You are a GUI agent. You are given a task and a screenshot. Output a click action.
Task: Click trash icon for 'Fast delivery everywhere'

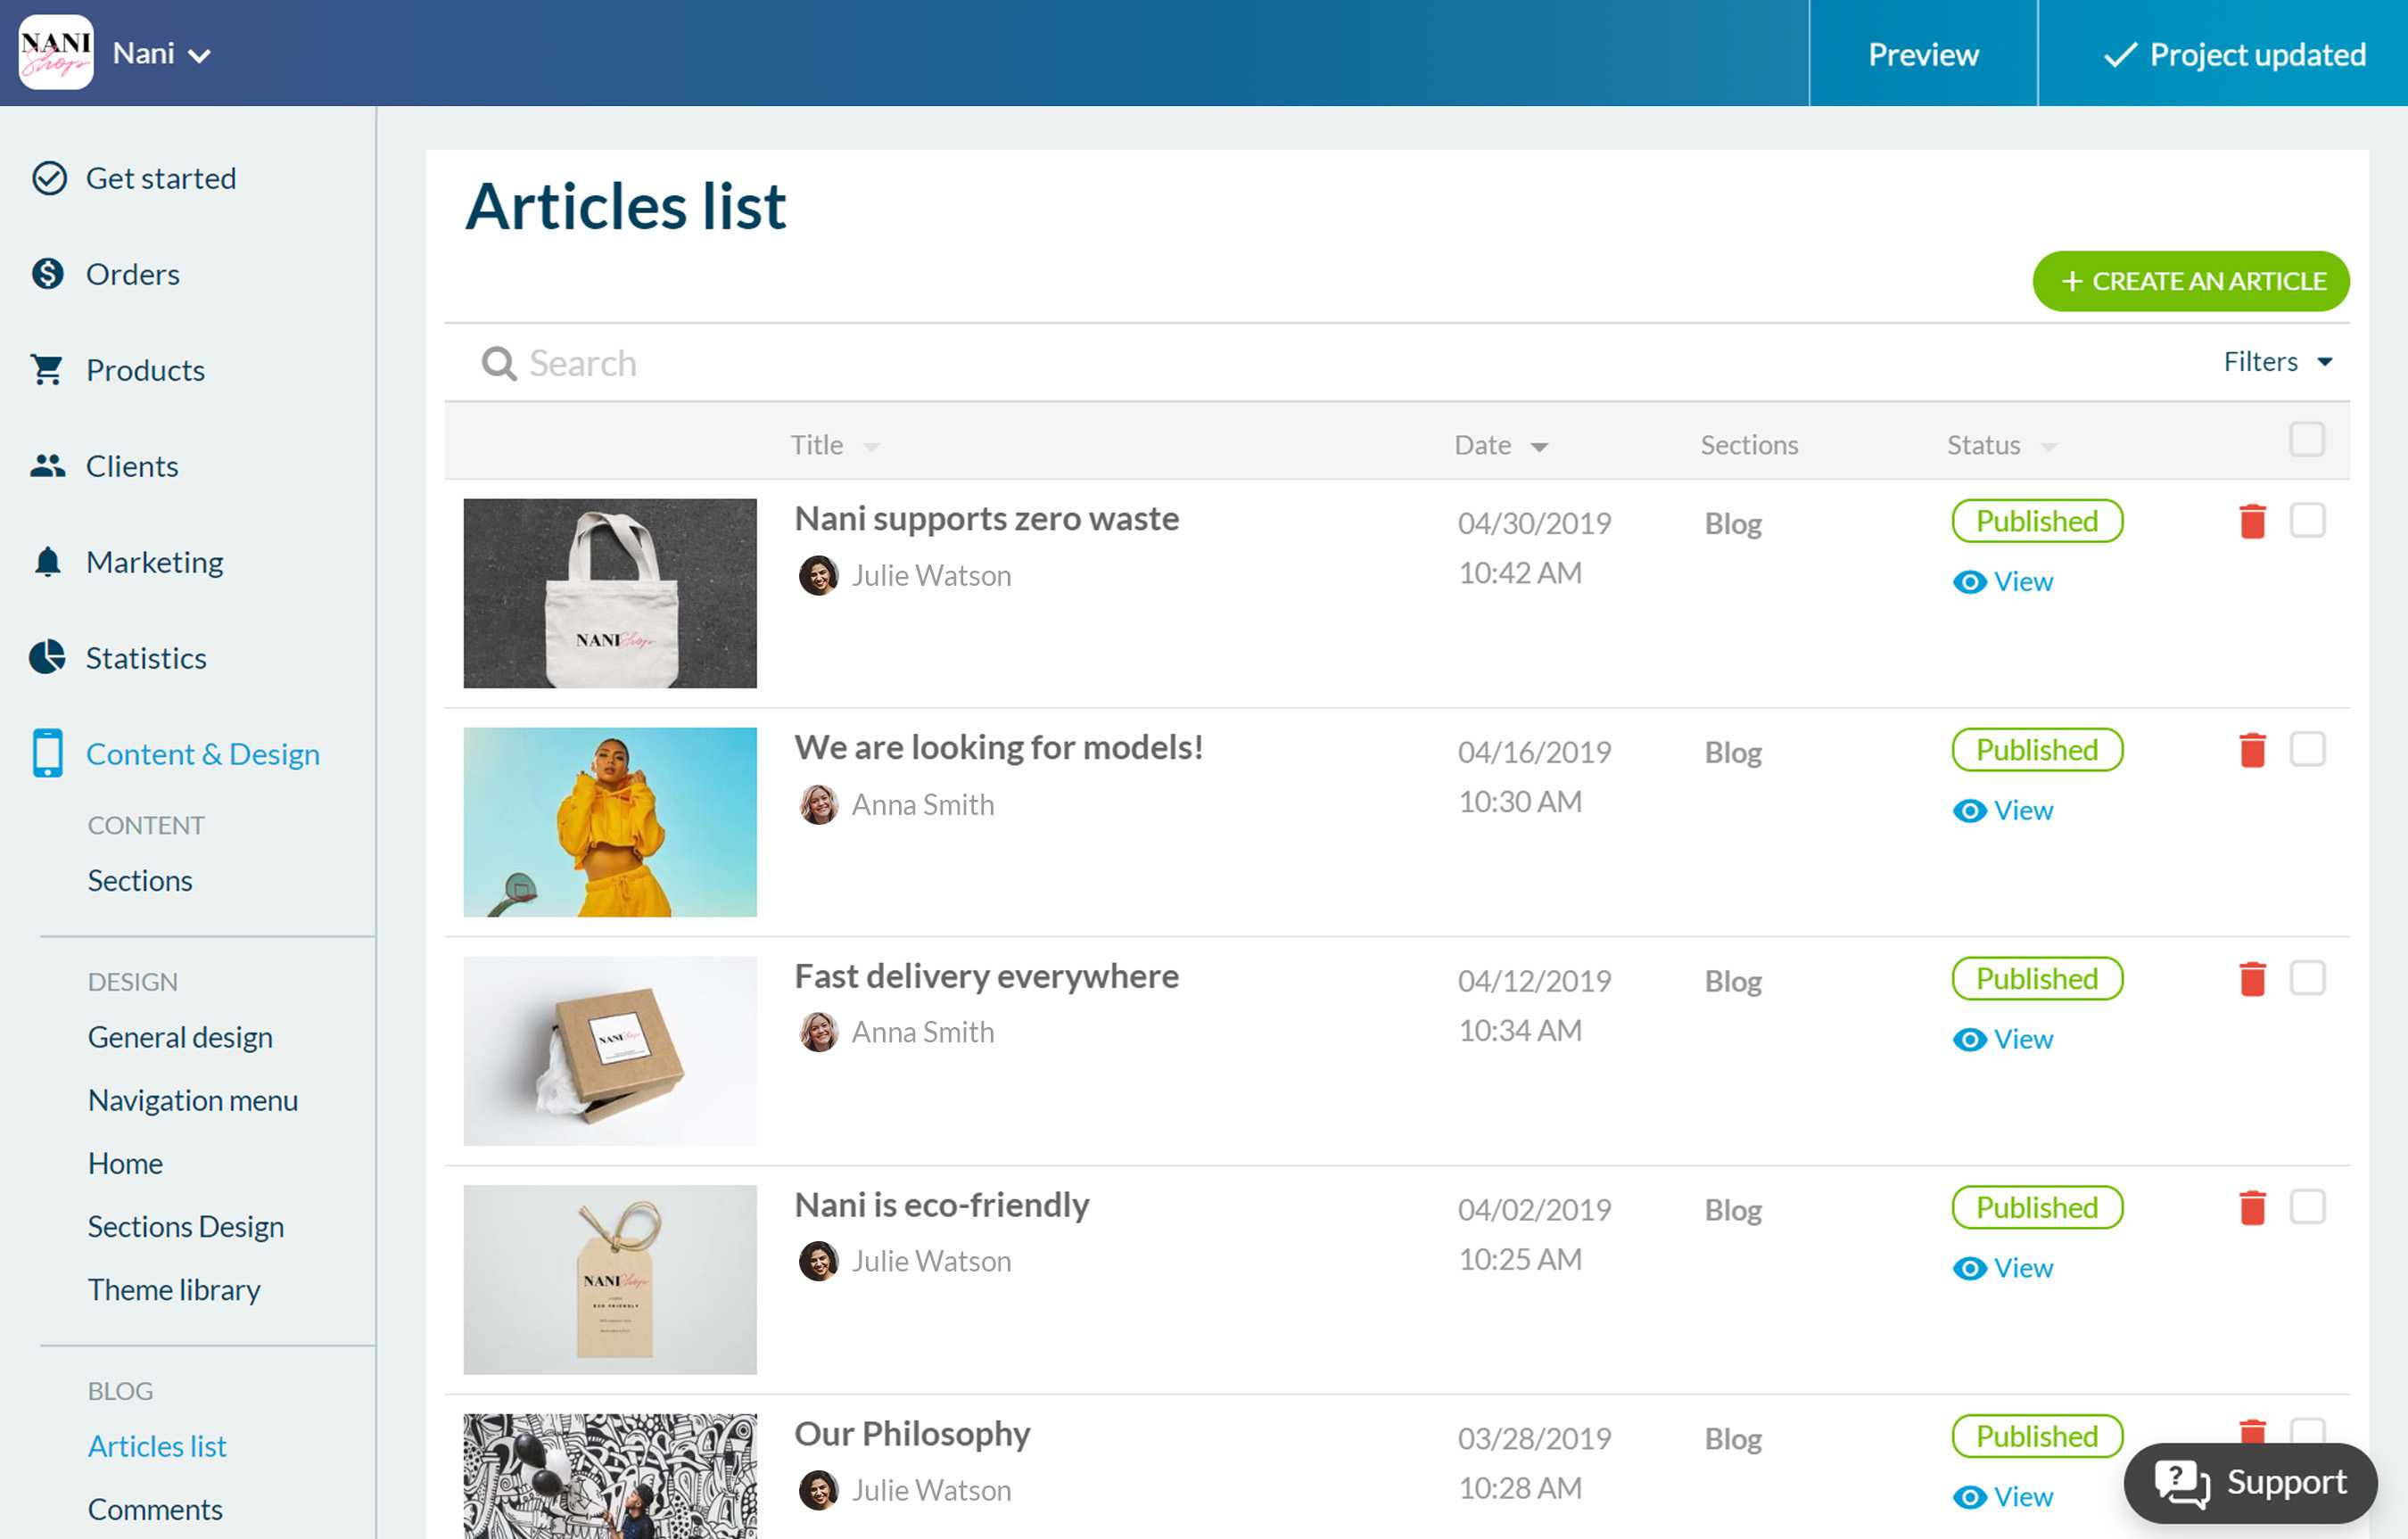pyautogui.click(x=2251, y=979)
